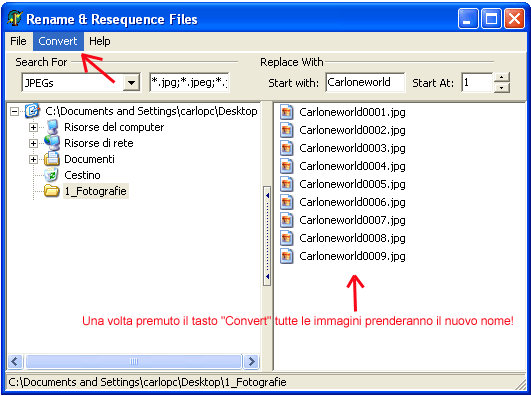This screenshot has width=531, height=396.
Task: Increase the Start At value with up arrow
Action: tap(502, 78)
